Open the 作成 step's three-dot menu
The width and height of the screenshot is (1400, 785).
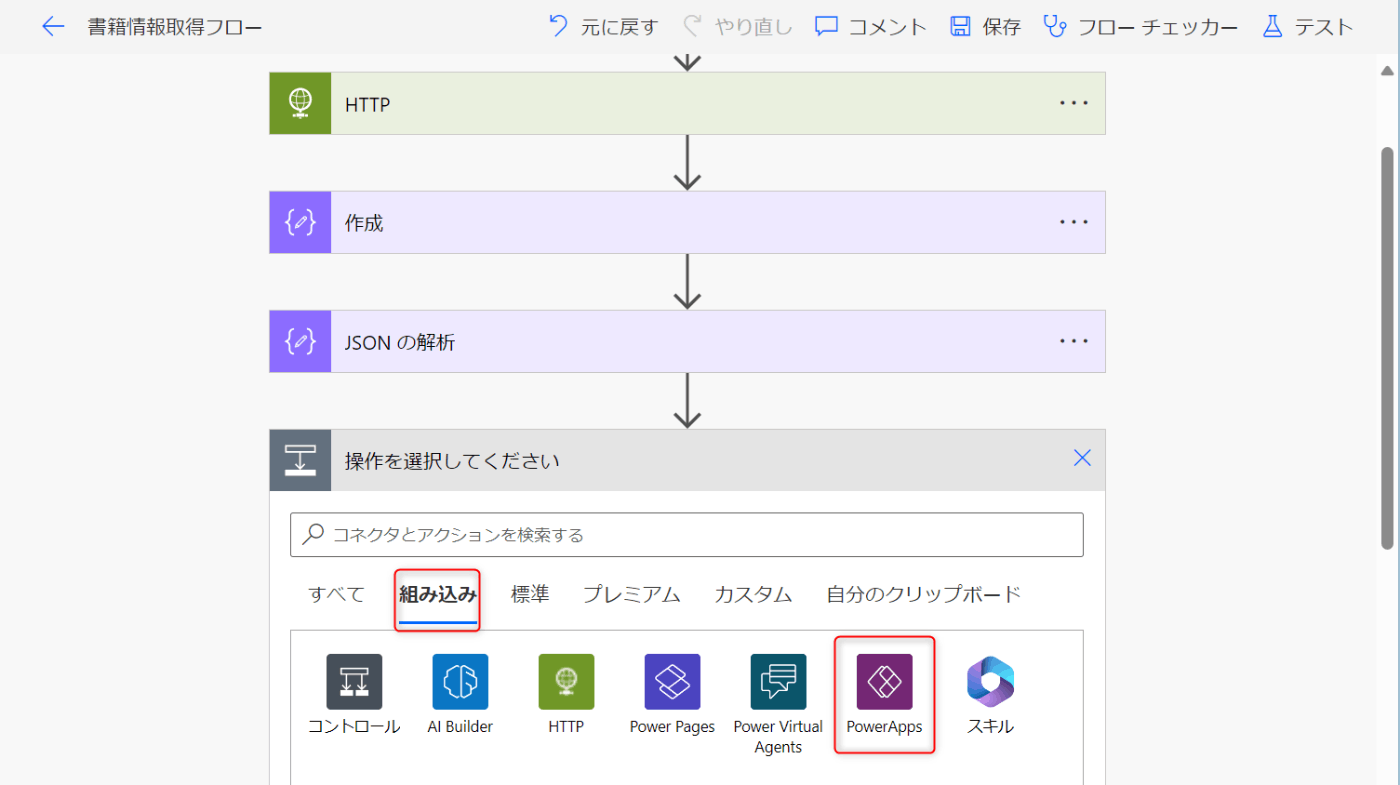coord(1073,222)
